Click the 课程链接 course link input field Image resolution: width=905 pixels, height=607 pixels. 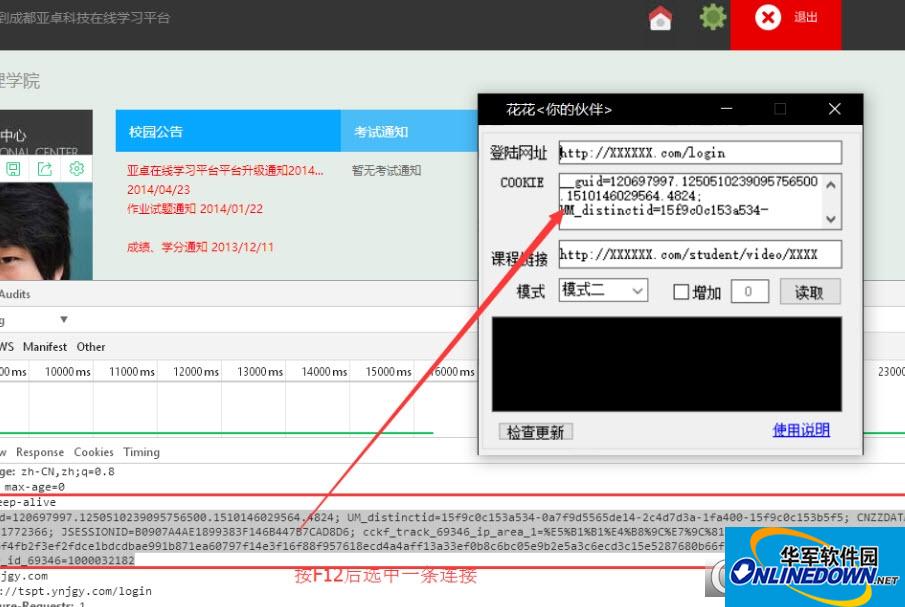[700, 254]
